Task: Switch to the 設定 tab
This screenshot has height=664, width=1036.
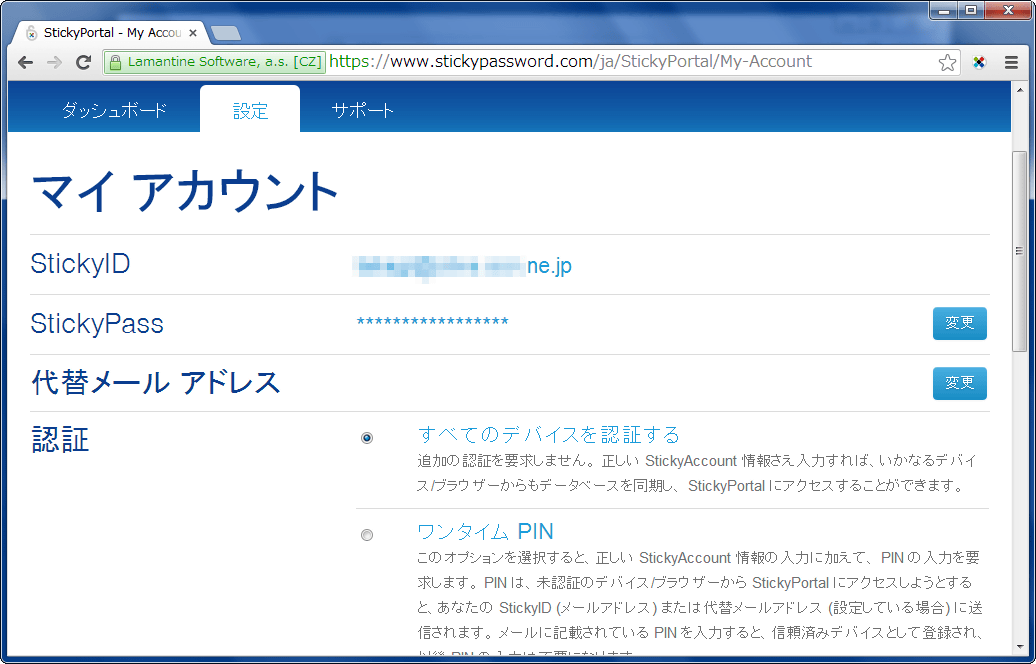Action: [x=250, y=110]
